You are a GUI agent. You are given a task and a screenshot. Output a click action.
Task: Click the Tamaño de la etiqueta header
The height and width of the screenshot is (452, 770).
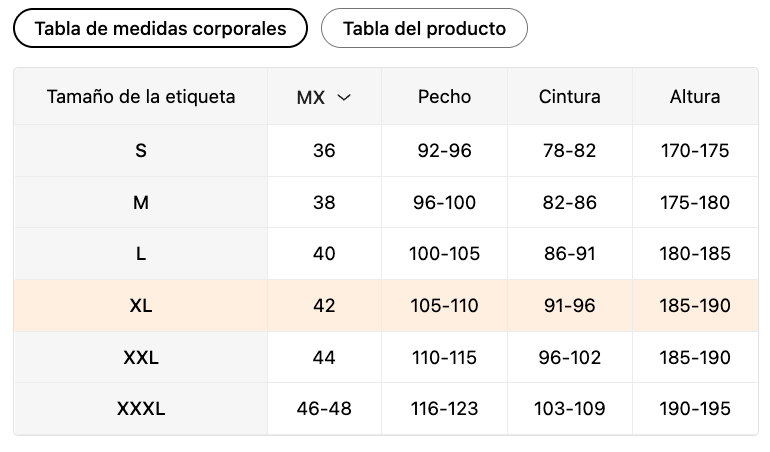point(141,97)
